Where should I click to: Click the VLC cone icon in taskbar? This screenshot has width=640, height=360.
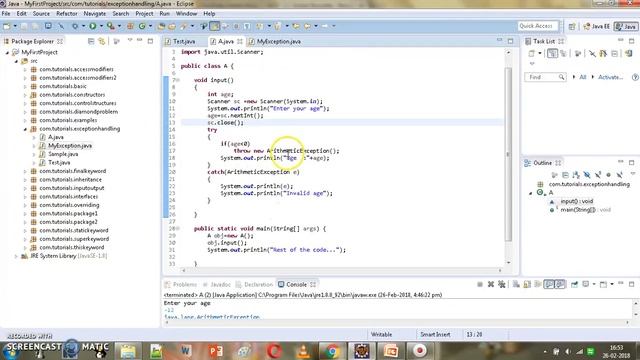pos(303,351)
